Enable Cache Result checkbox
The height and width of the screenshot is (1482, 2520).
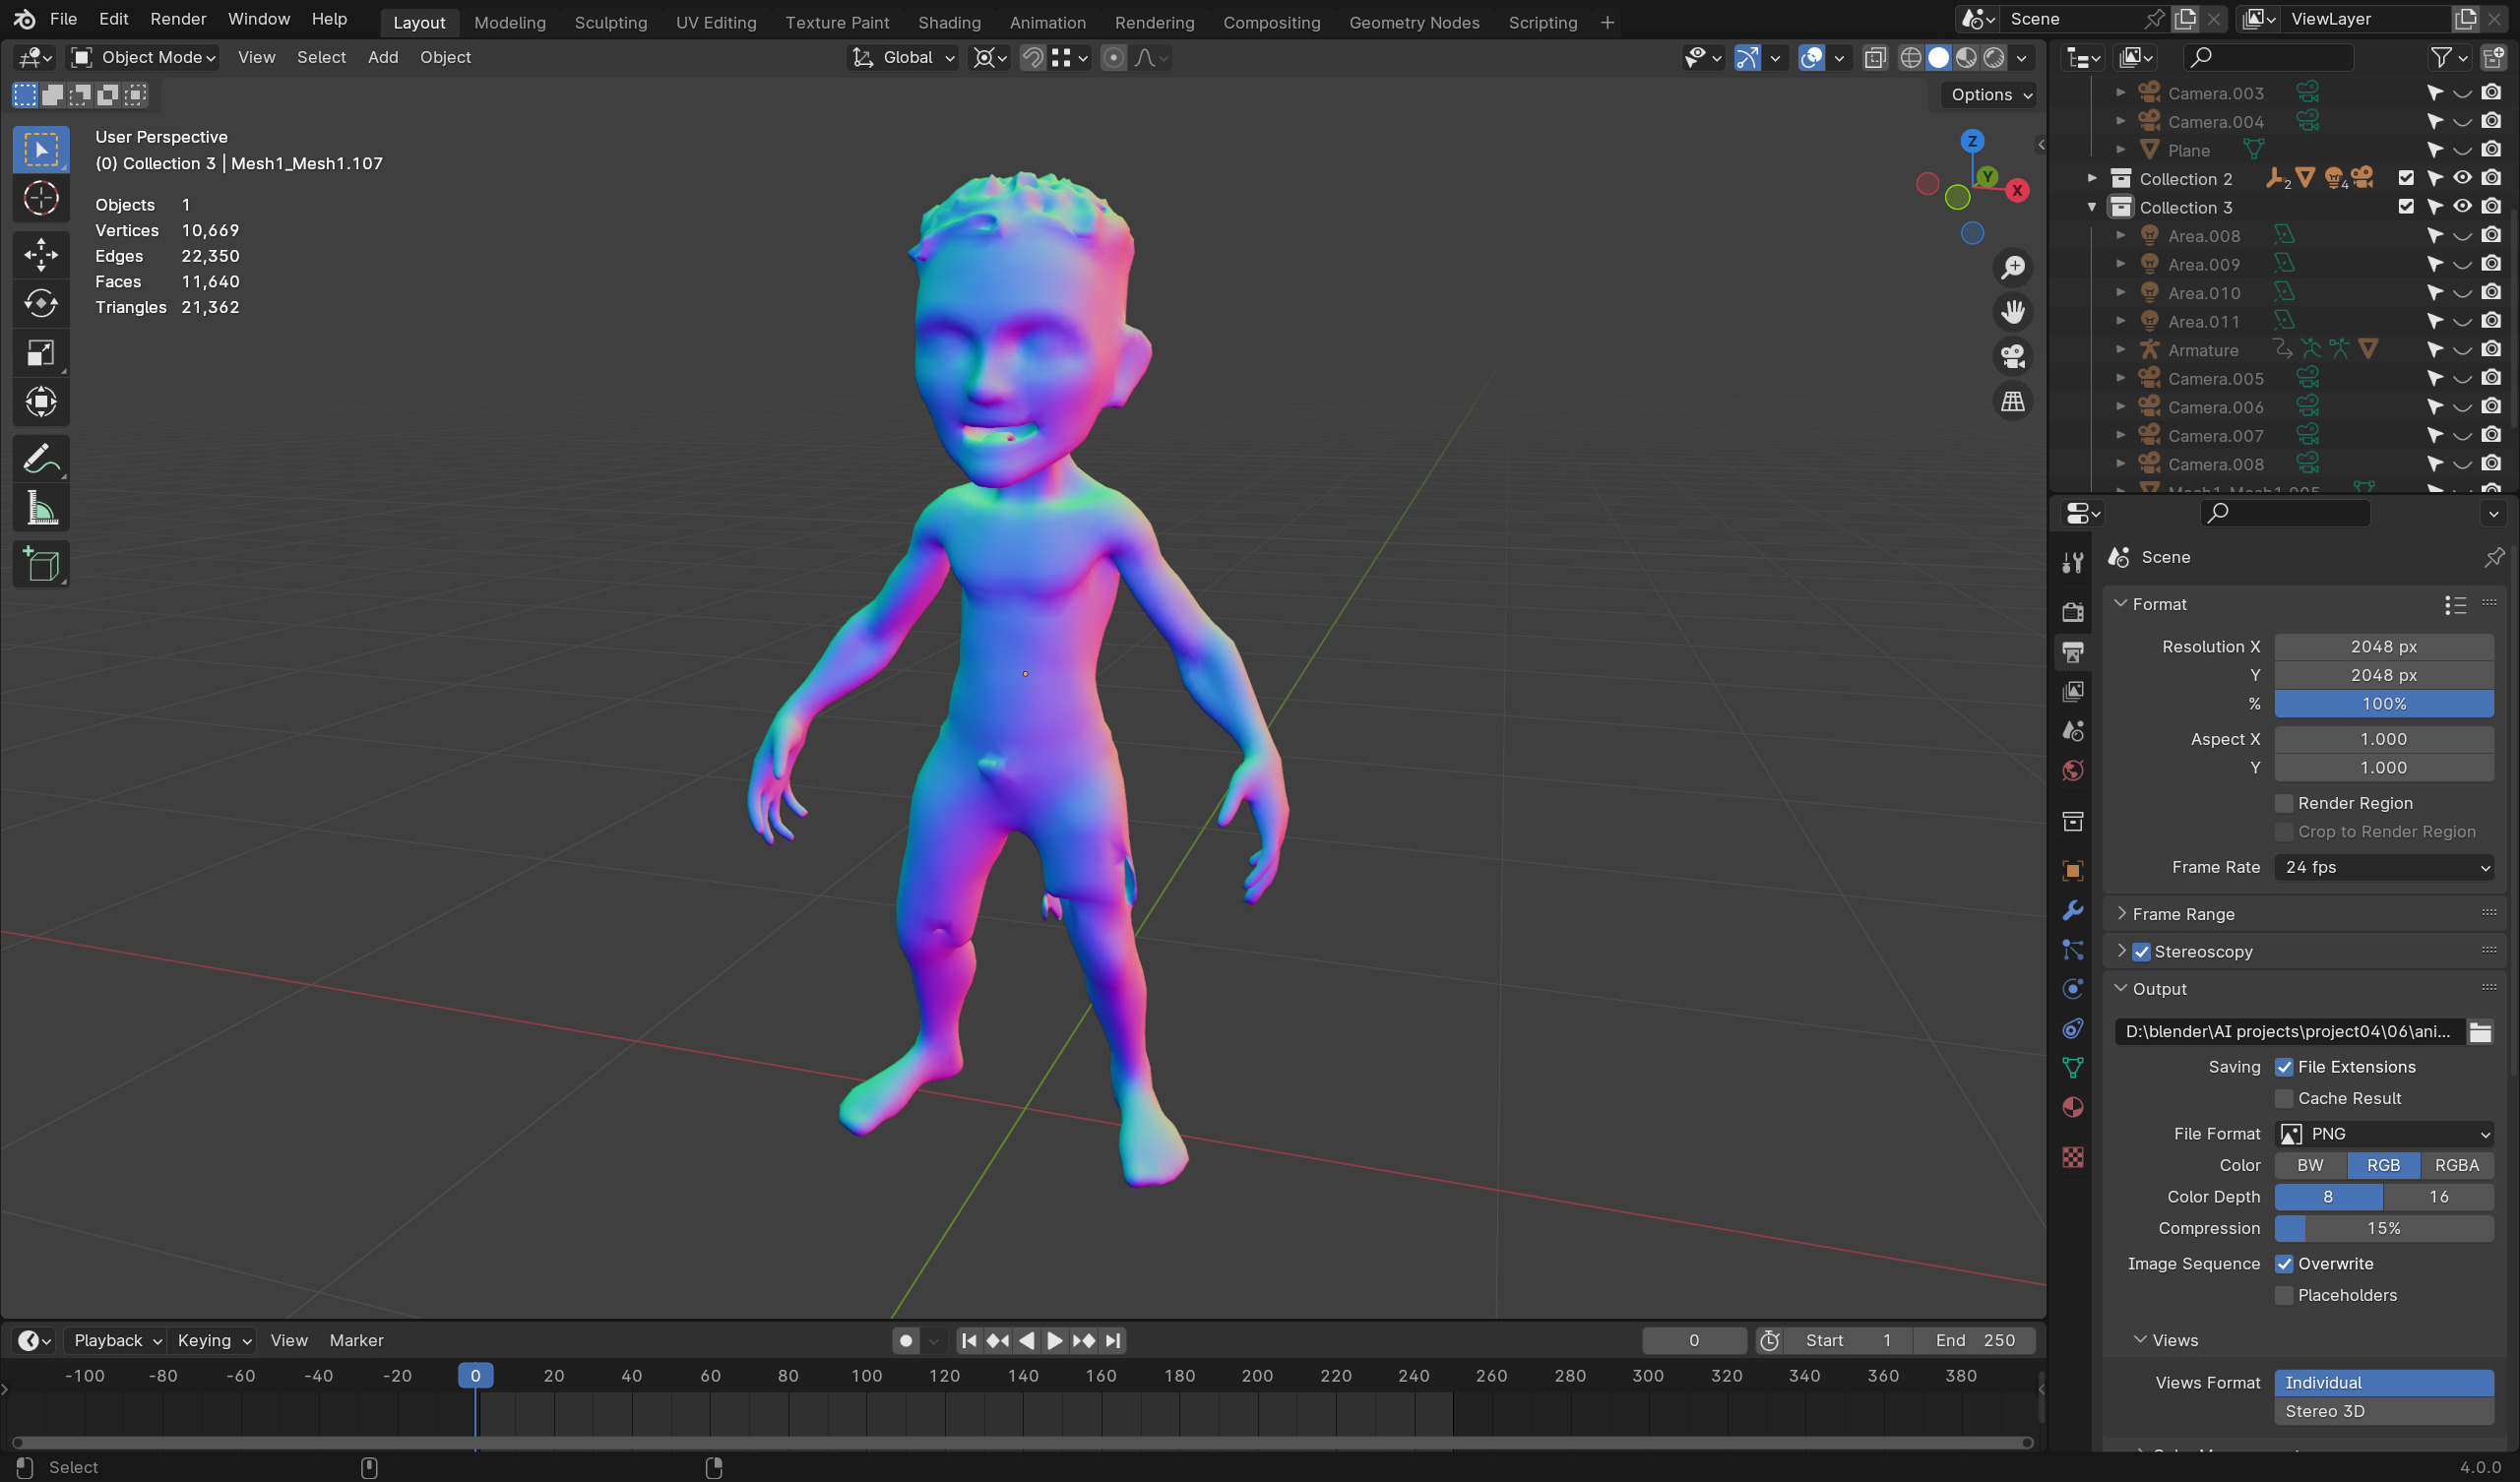[x=2284, y=1098]
